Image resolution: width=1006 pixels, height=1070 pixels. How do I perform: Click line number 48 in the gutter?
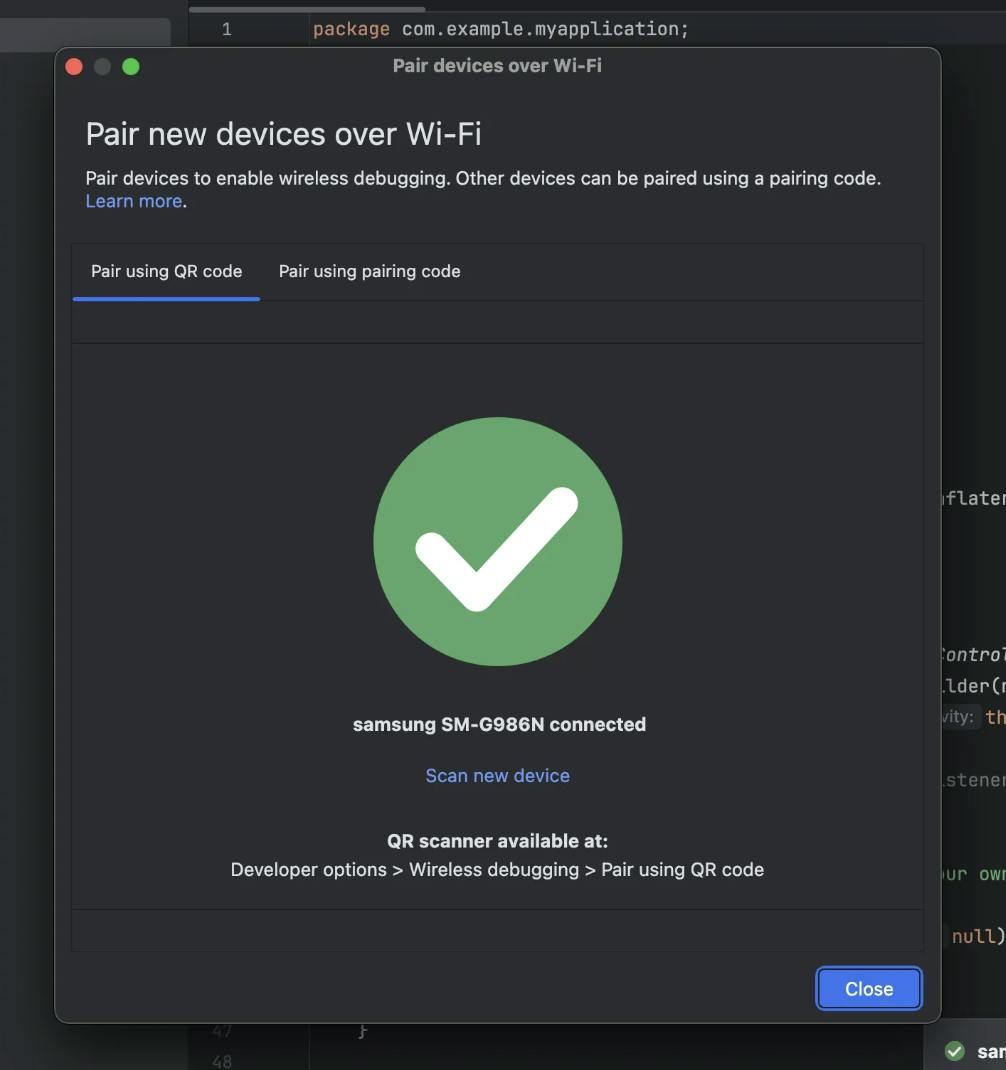click(x=222, y=1061)
